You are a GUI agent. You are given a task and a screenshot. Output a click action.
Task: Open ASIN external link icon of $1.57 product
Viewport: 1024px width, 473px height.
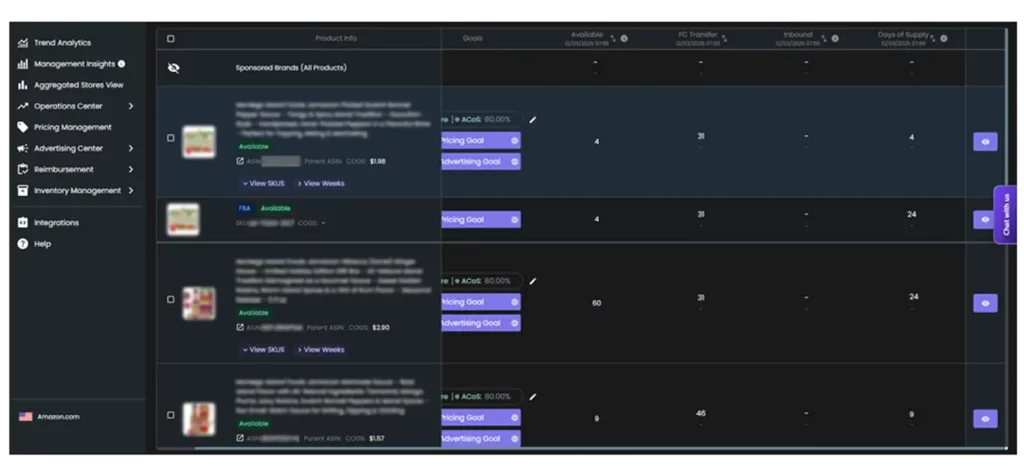240,438
